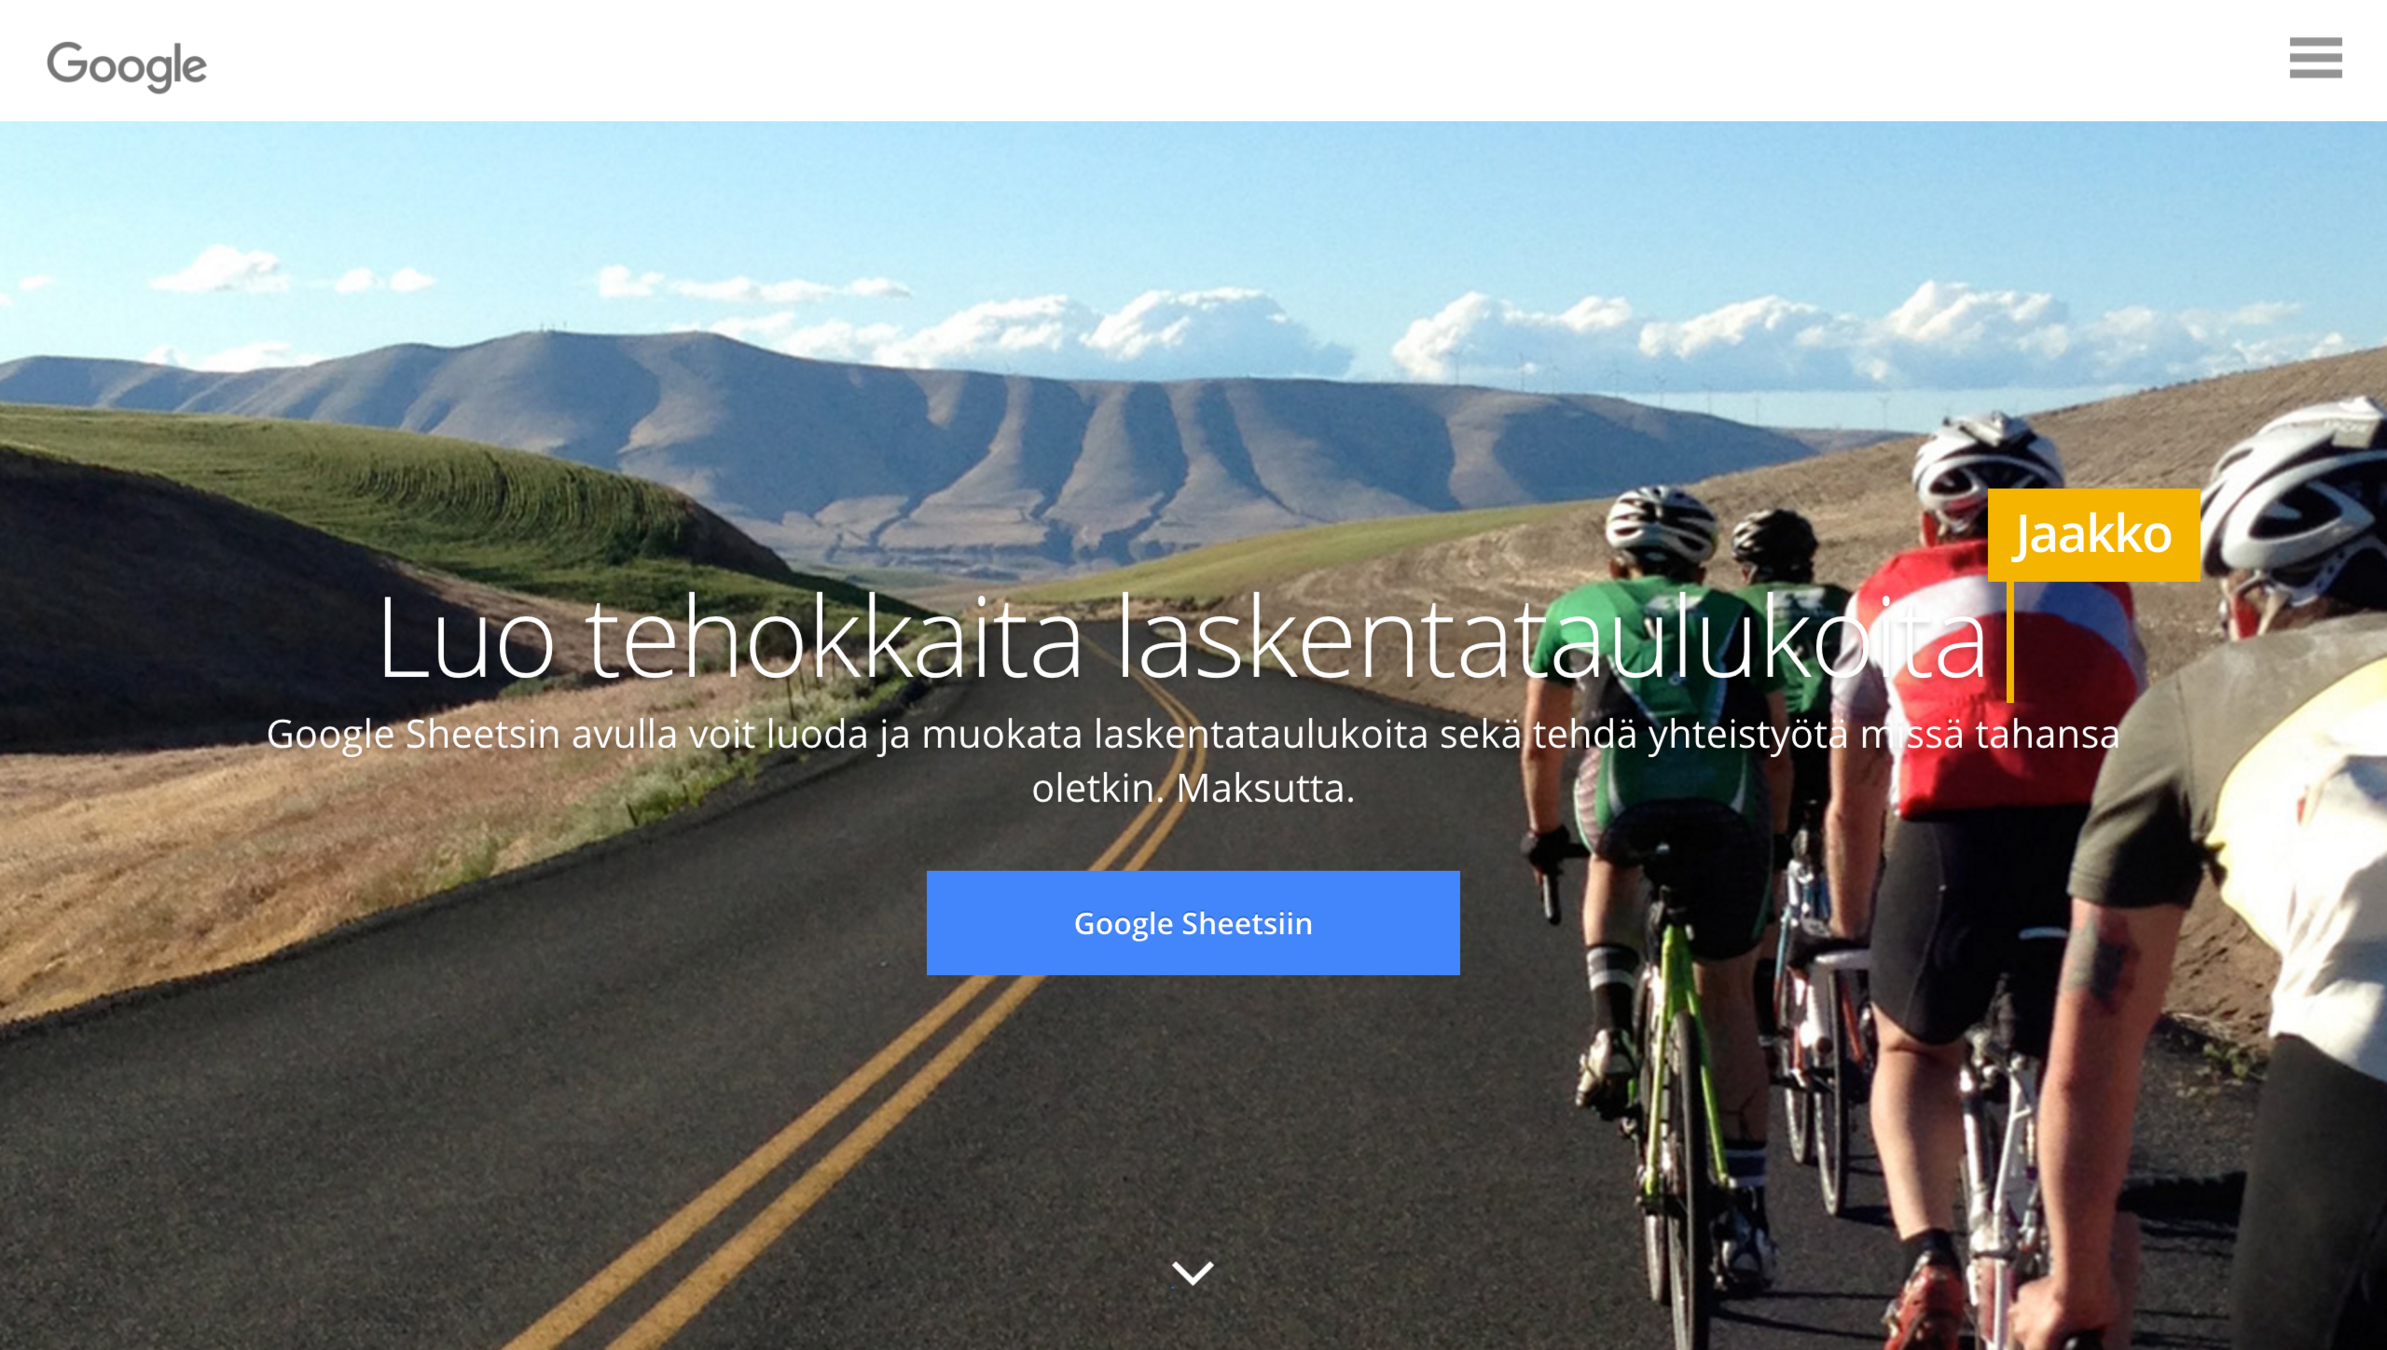Open the hamburger menu in the header

(2315, 58)
